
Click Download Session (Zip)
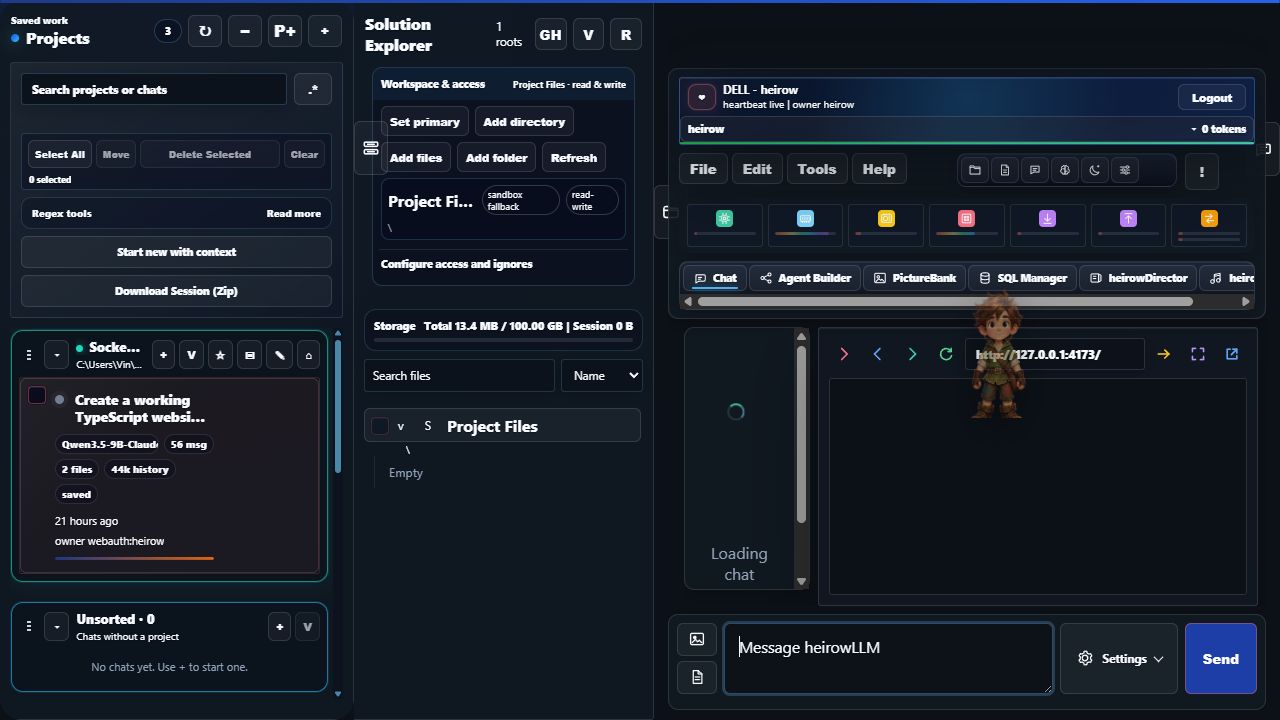point(176,291)
